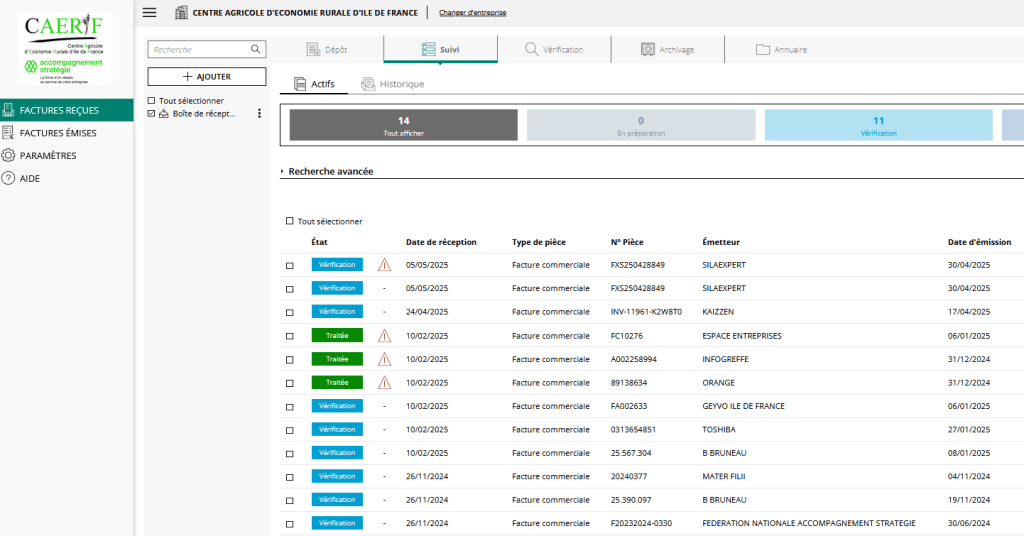Select the checkbox on the TOSHIBA row
Viewport: 1024px width, 536px height.
pyautogui.click(x=290, y=430)
